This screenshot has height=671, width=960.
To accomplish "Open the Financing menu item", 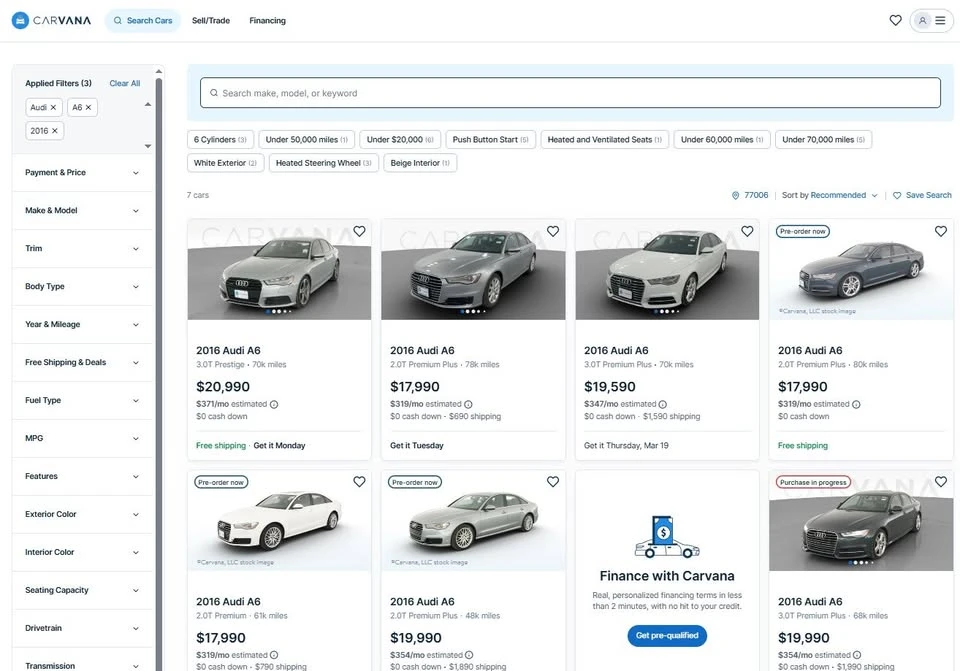I will (x=268, y=20).
